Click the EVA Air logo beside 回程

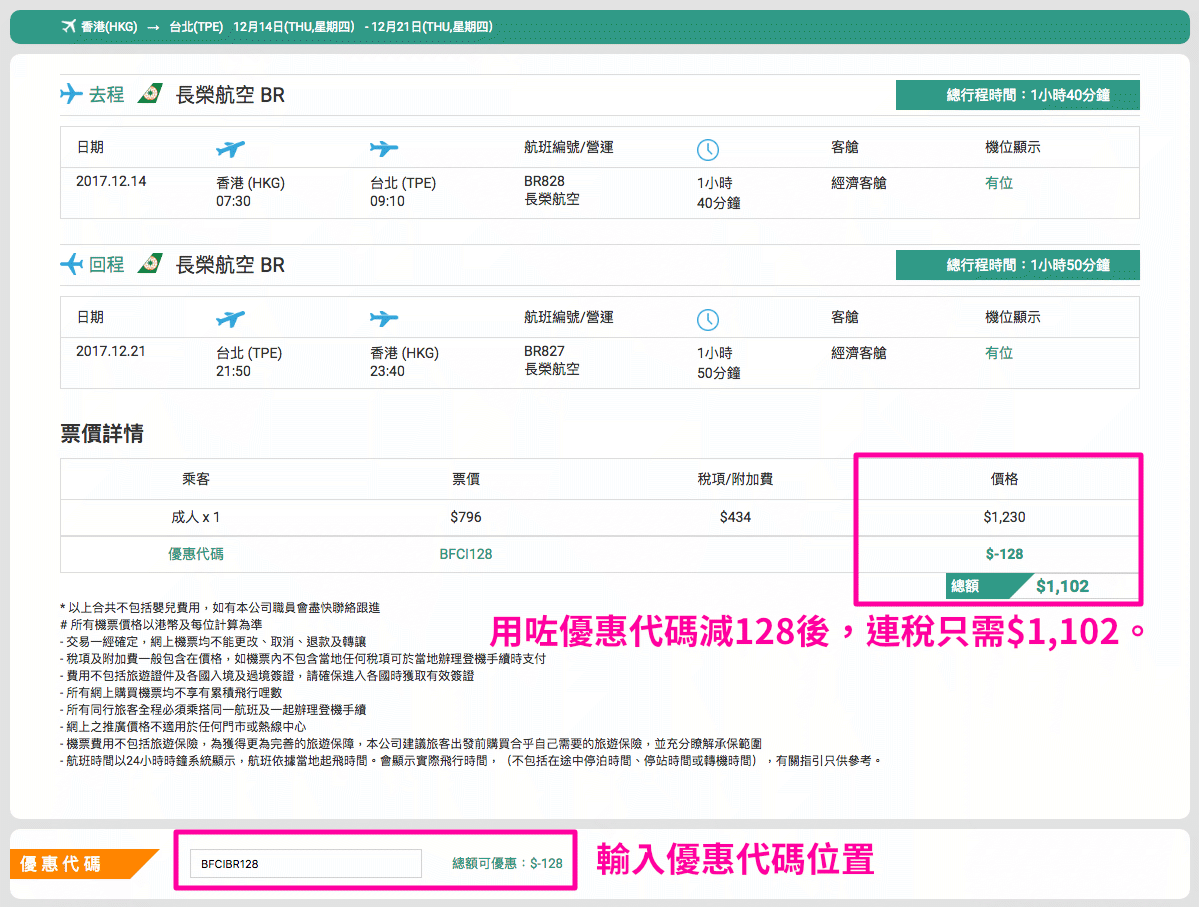pos(150,264)
